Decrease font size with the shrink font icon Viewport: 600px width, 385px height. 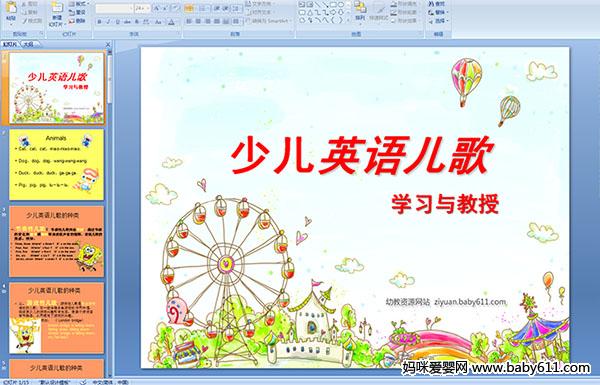[x=165, y=8]
